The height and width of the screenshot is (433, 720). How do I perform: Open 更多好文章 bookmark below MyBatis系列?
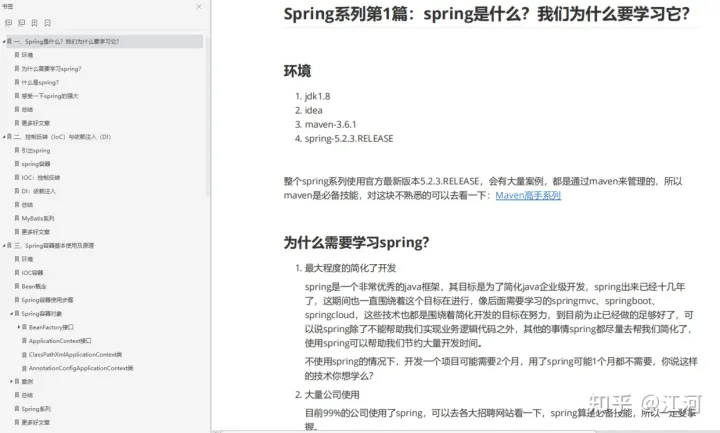[x=35, y=232]
